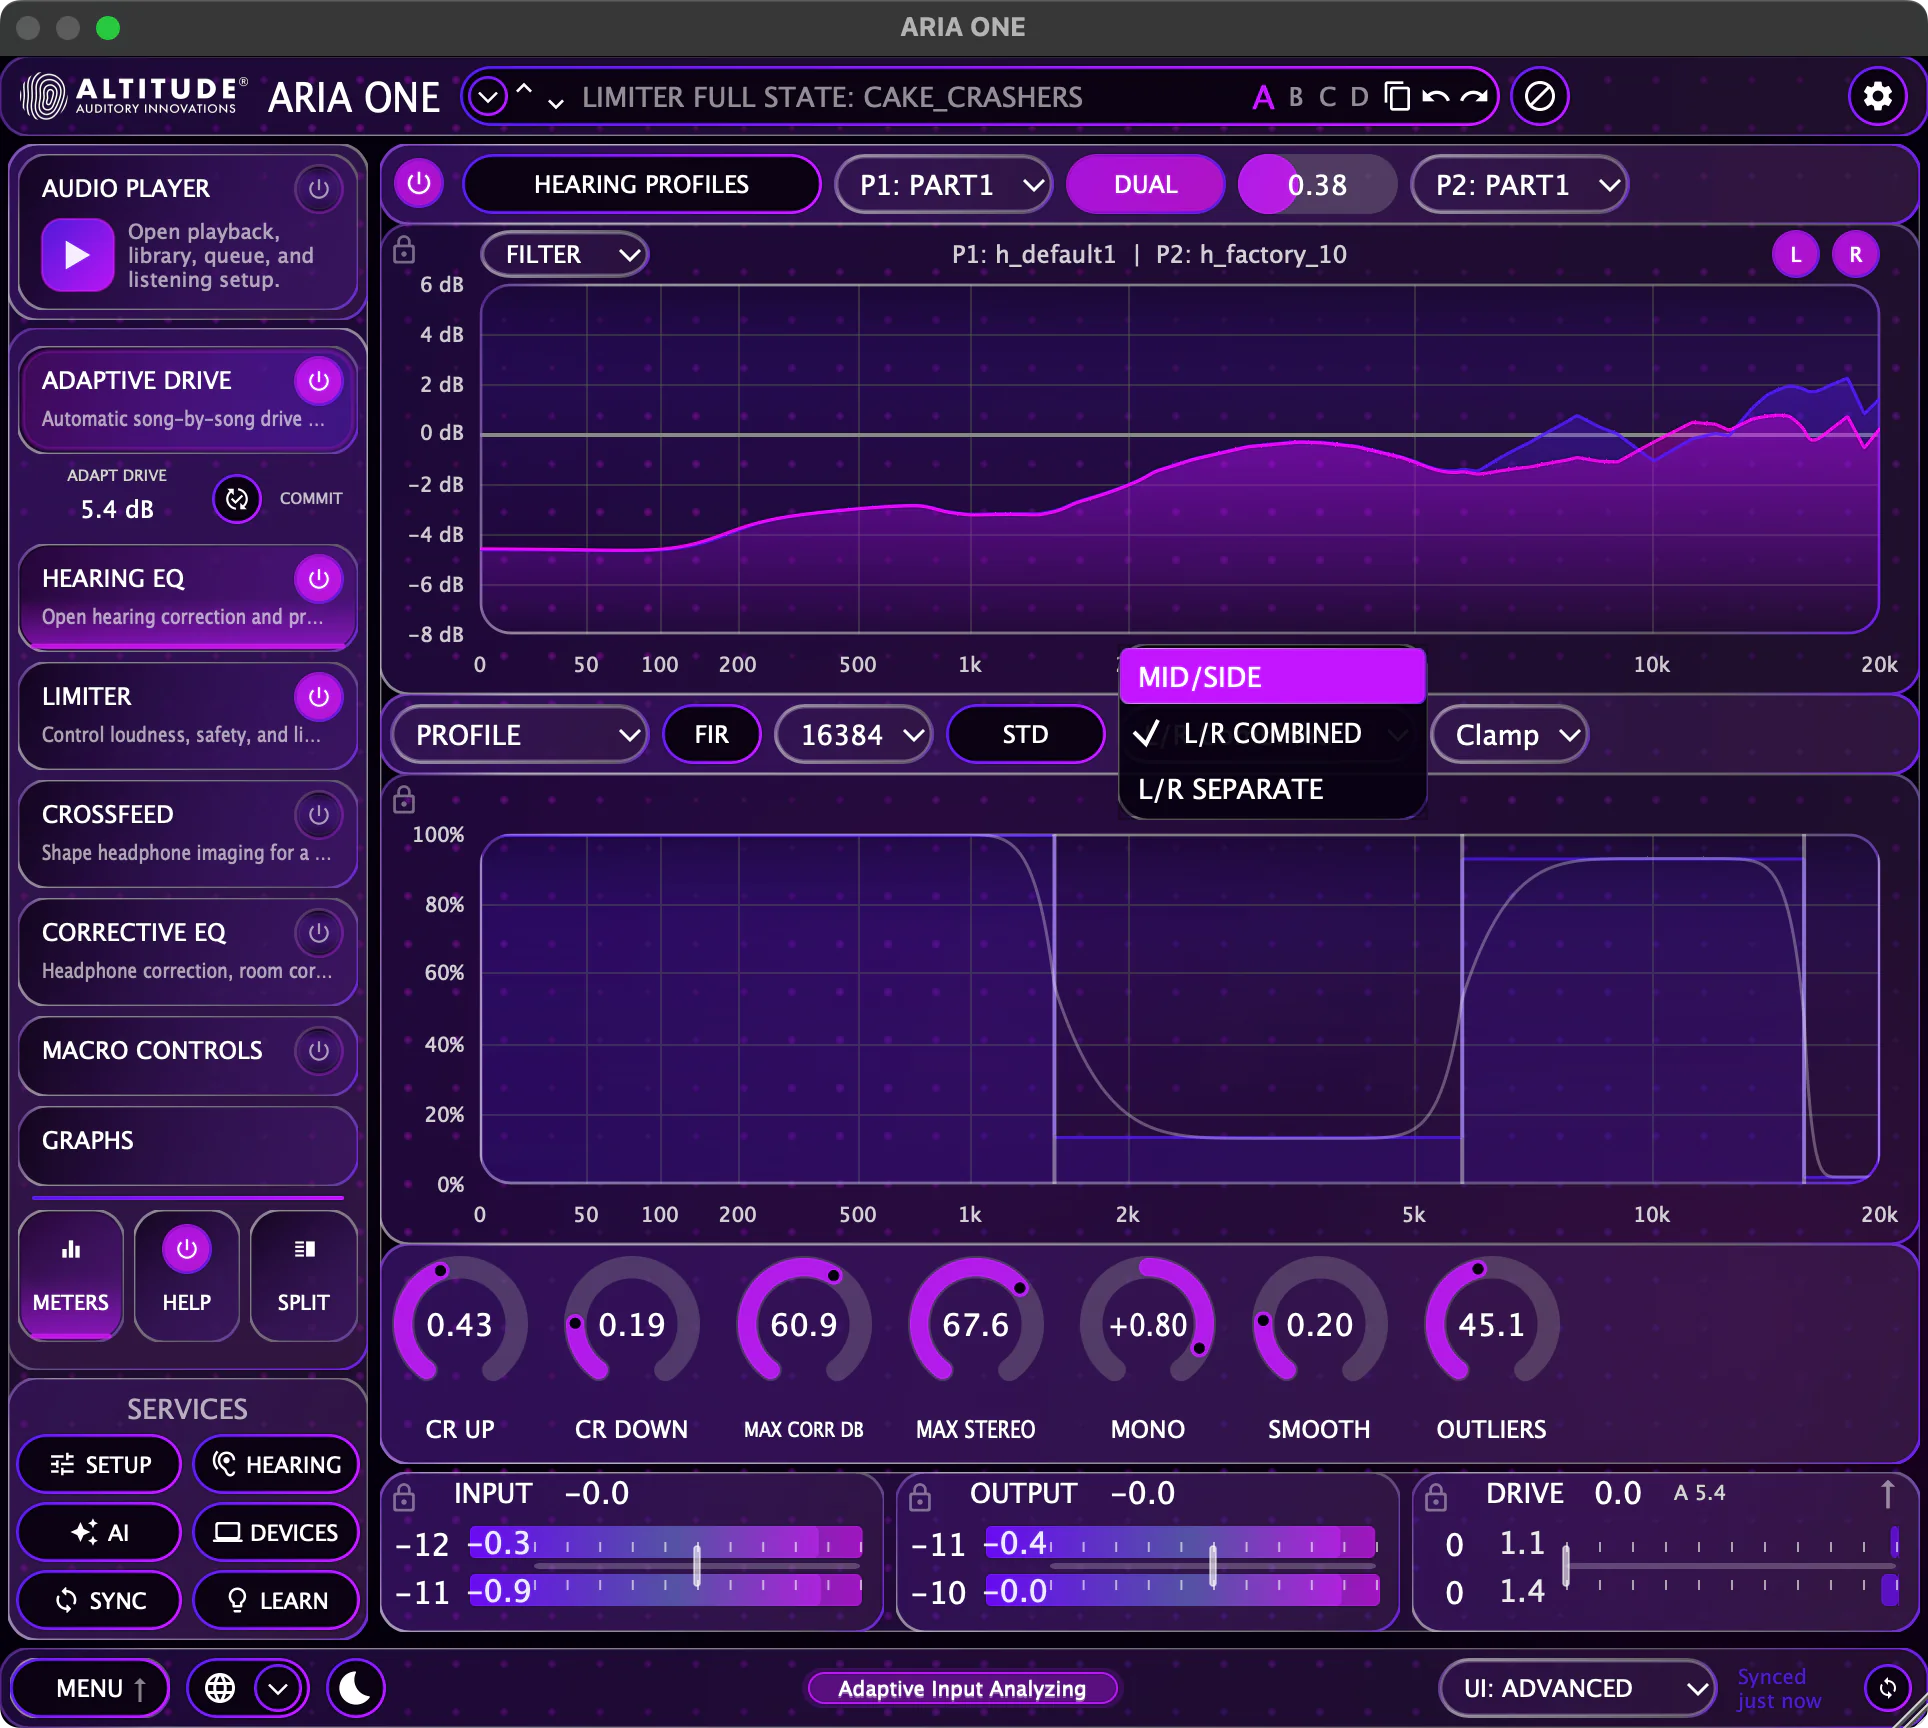
Task: Open UI: ADVANCED dropdown
Action: (1577, 1688)
